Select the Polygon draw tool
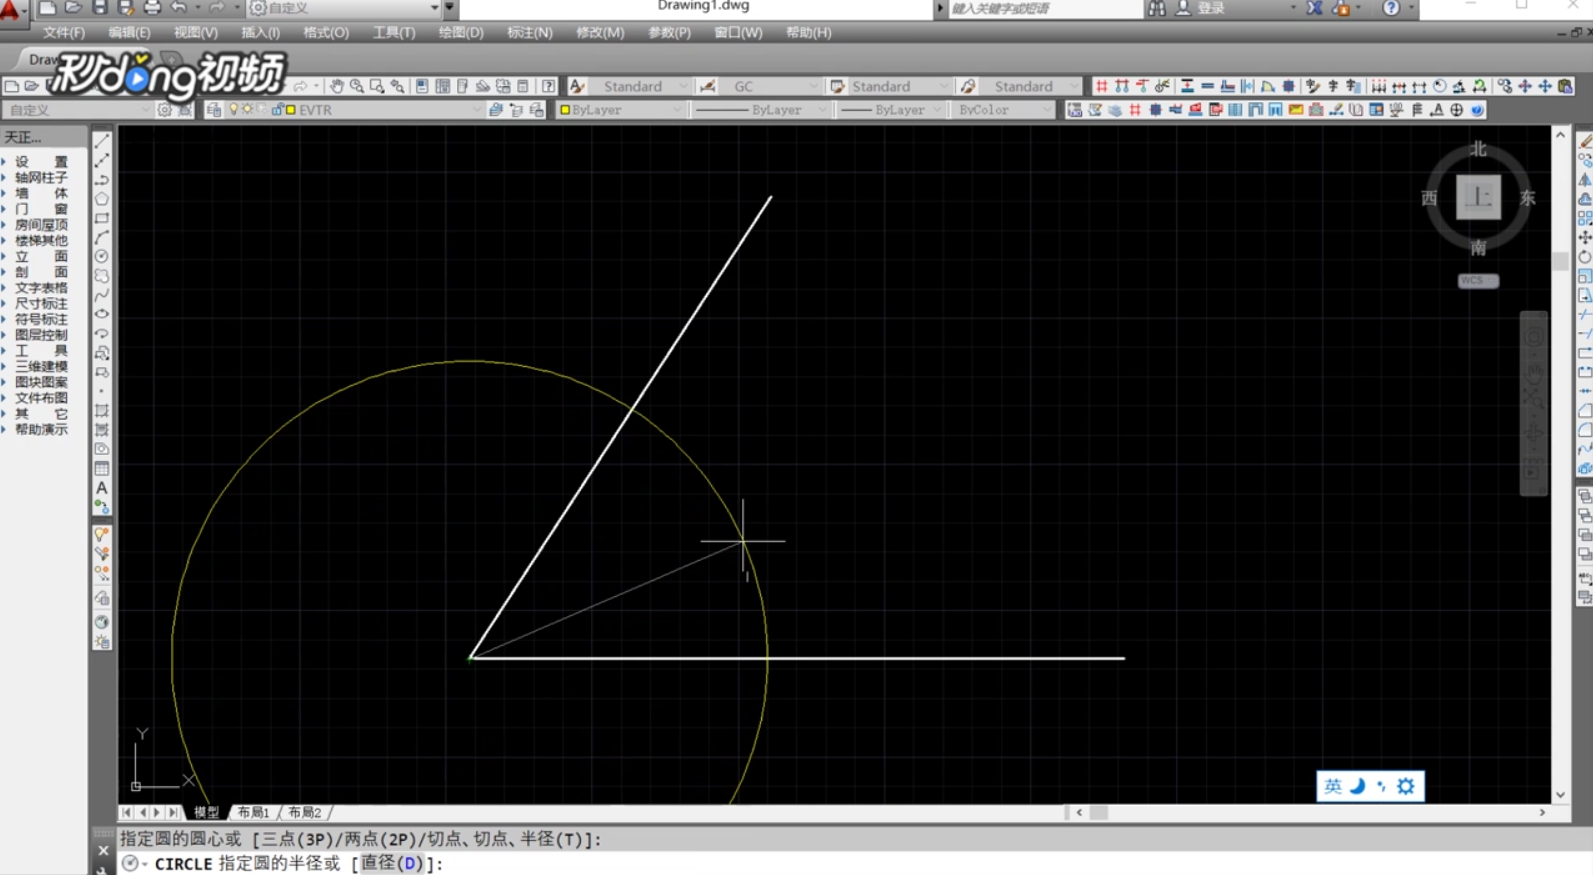 tap(101, 199)
